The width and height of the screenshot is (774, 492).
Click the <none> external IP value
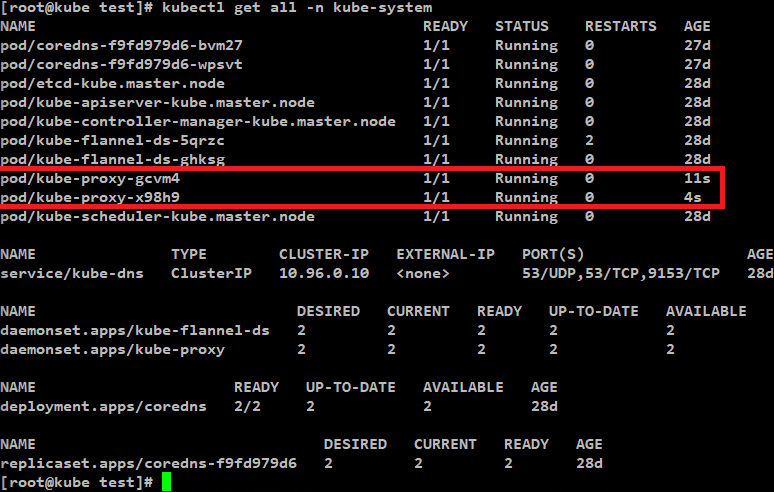point(423,273)
